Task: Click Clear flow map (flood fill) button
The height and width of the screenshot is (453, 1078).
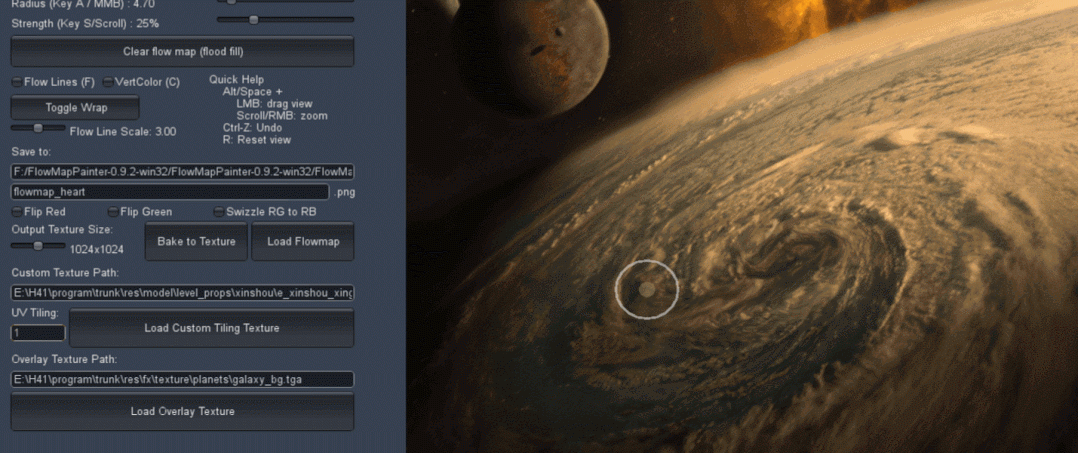Action: [x=182, y=52]
